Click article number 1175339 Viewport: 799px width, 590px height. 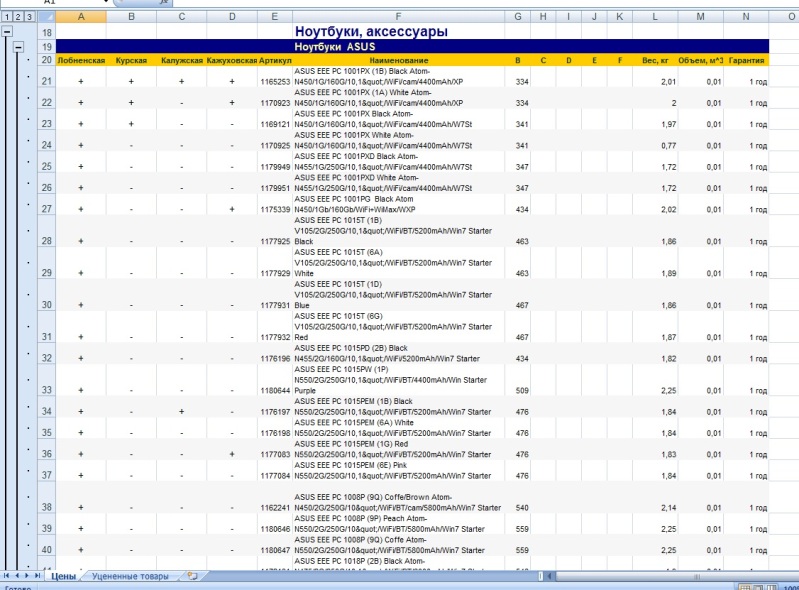click(275, 209)
